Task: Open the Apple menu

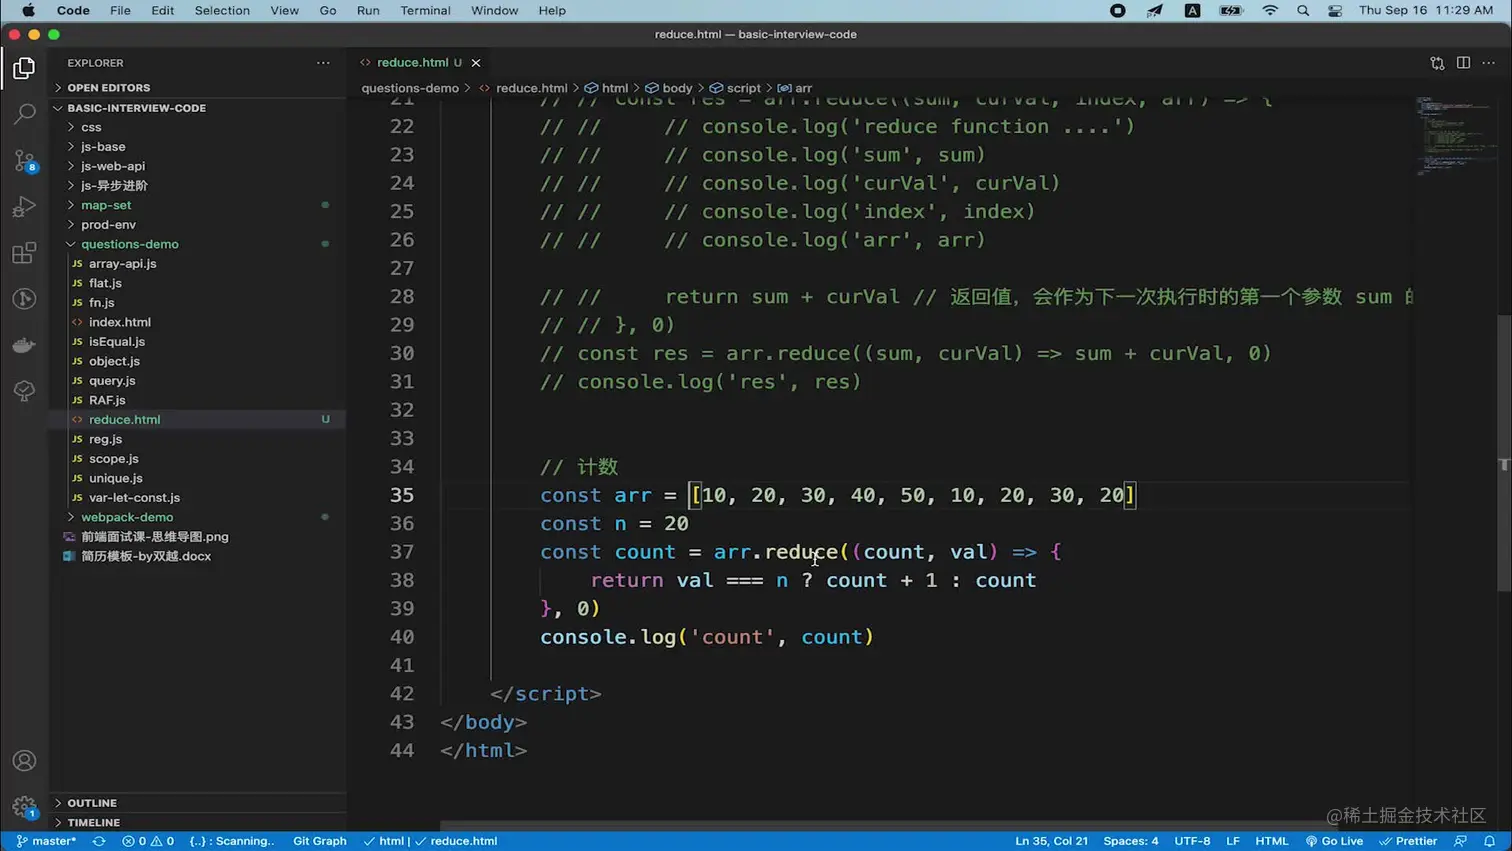Action: coord(29,10)
